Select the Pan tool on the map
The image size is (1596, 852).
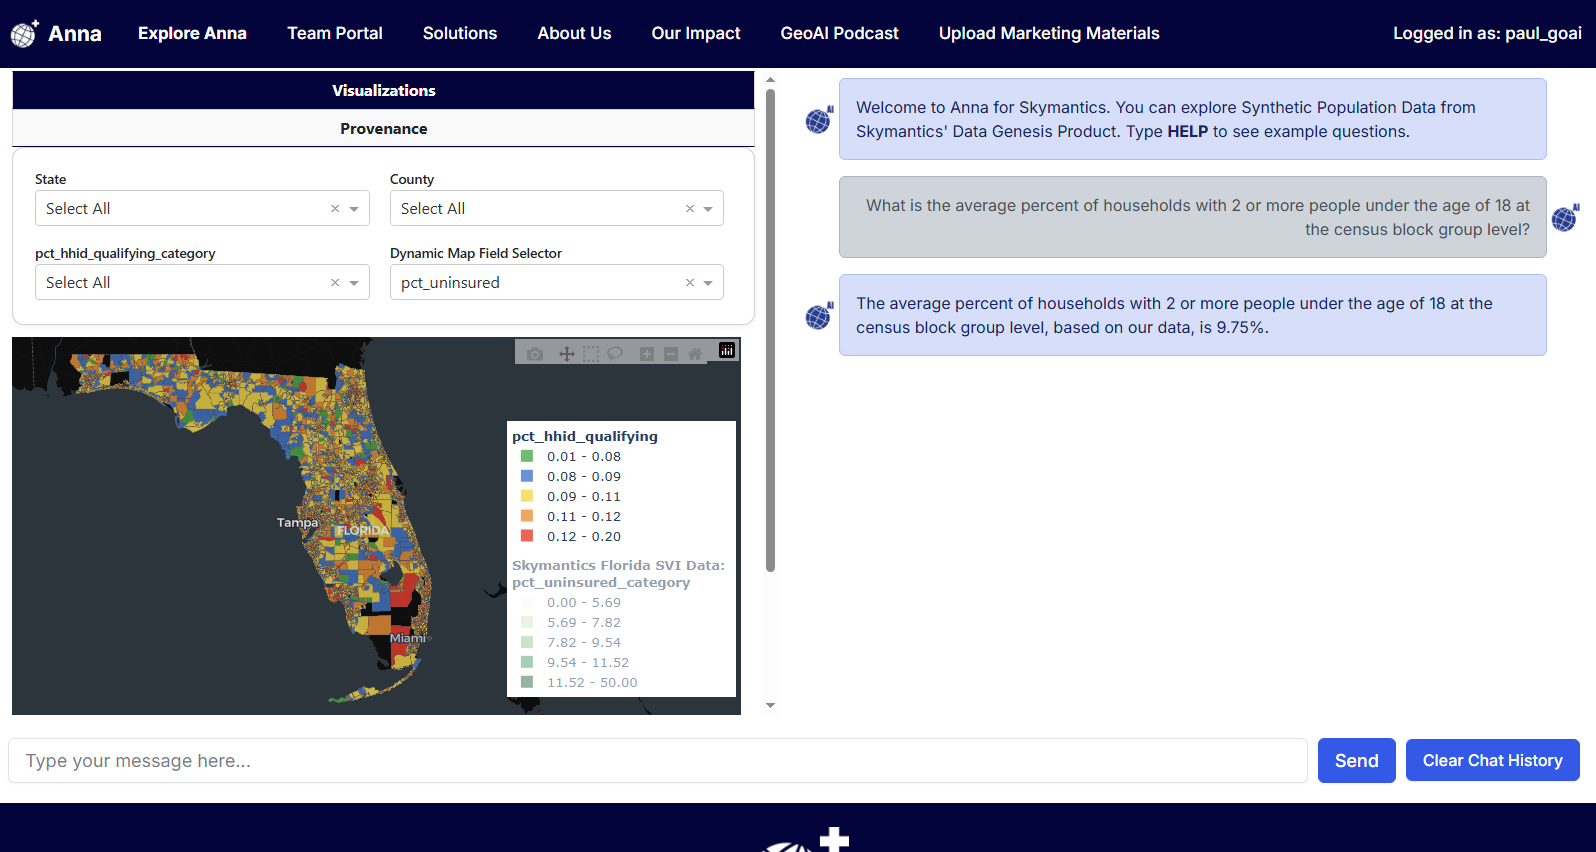click(x=566, y=354)
